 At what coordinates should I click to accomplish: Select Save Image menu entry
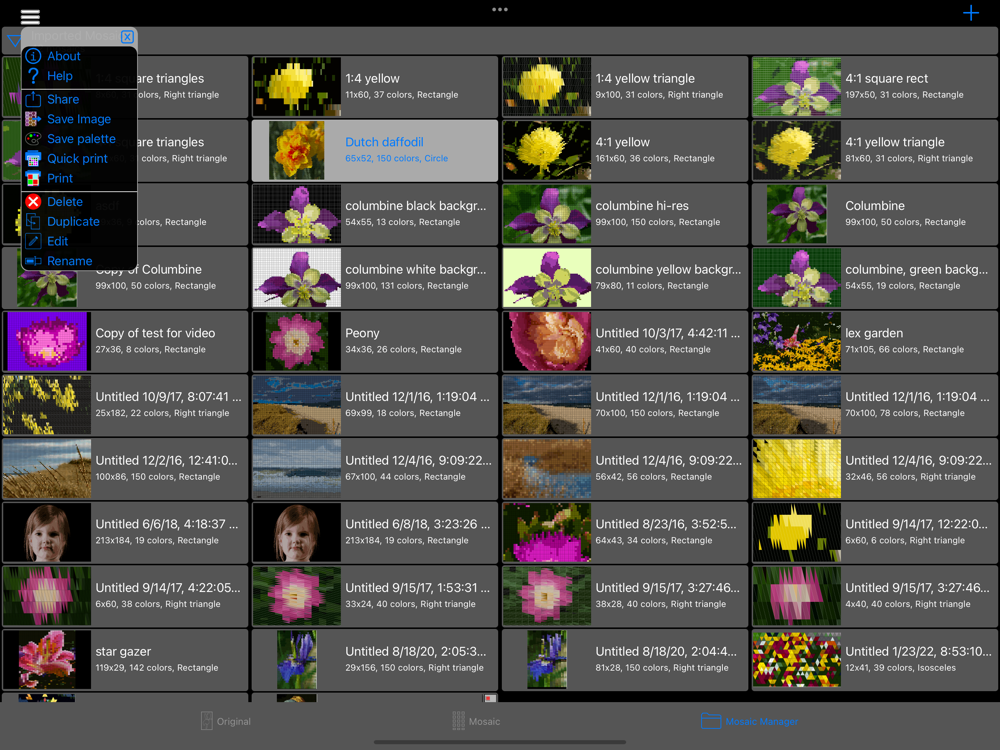[x=79, y=119]
